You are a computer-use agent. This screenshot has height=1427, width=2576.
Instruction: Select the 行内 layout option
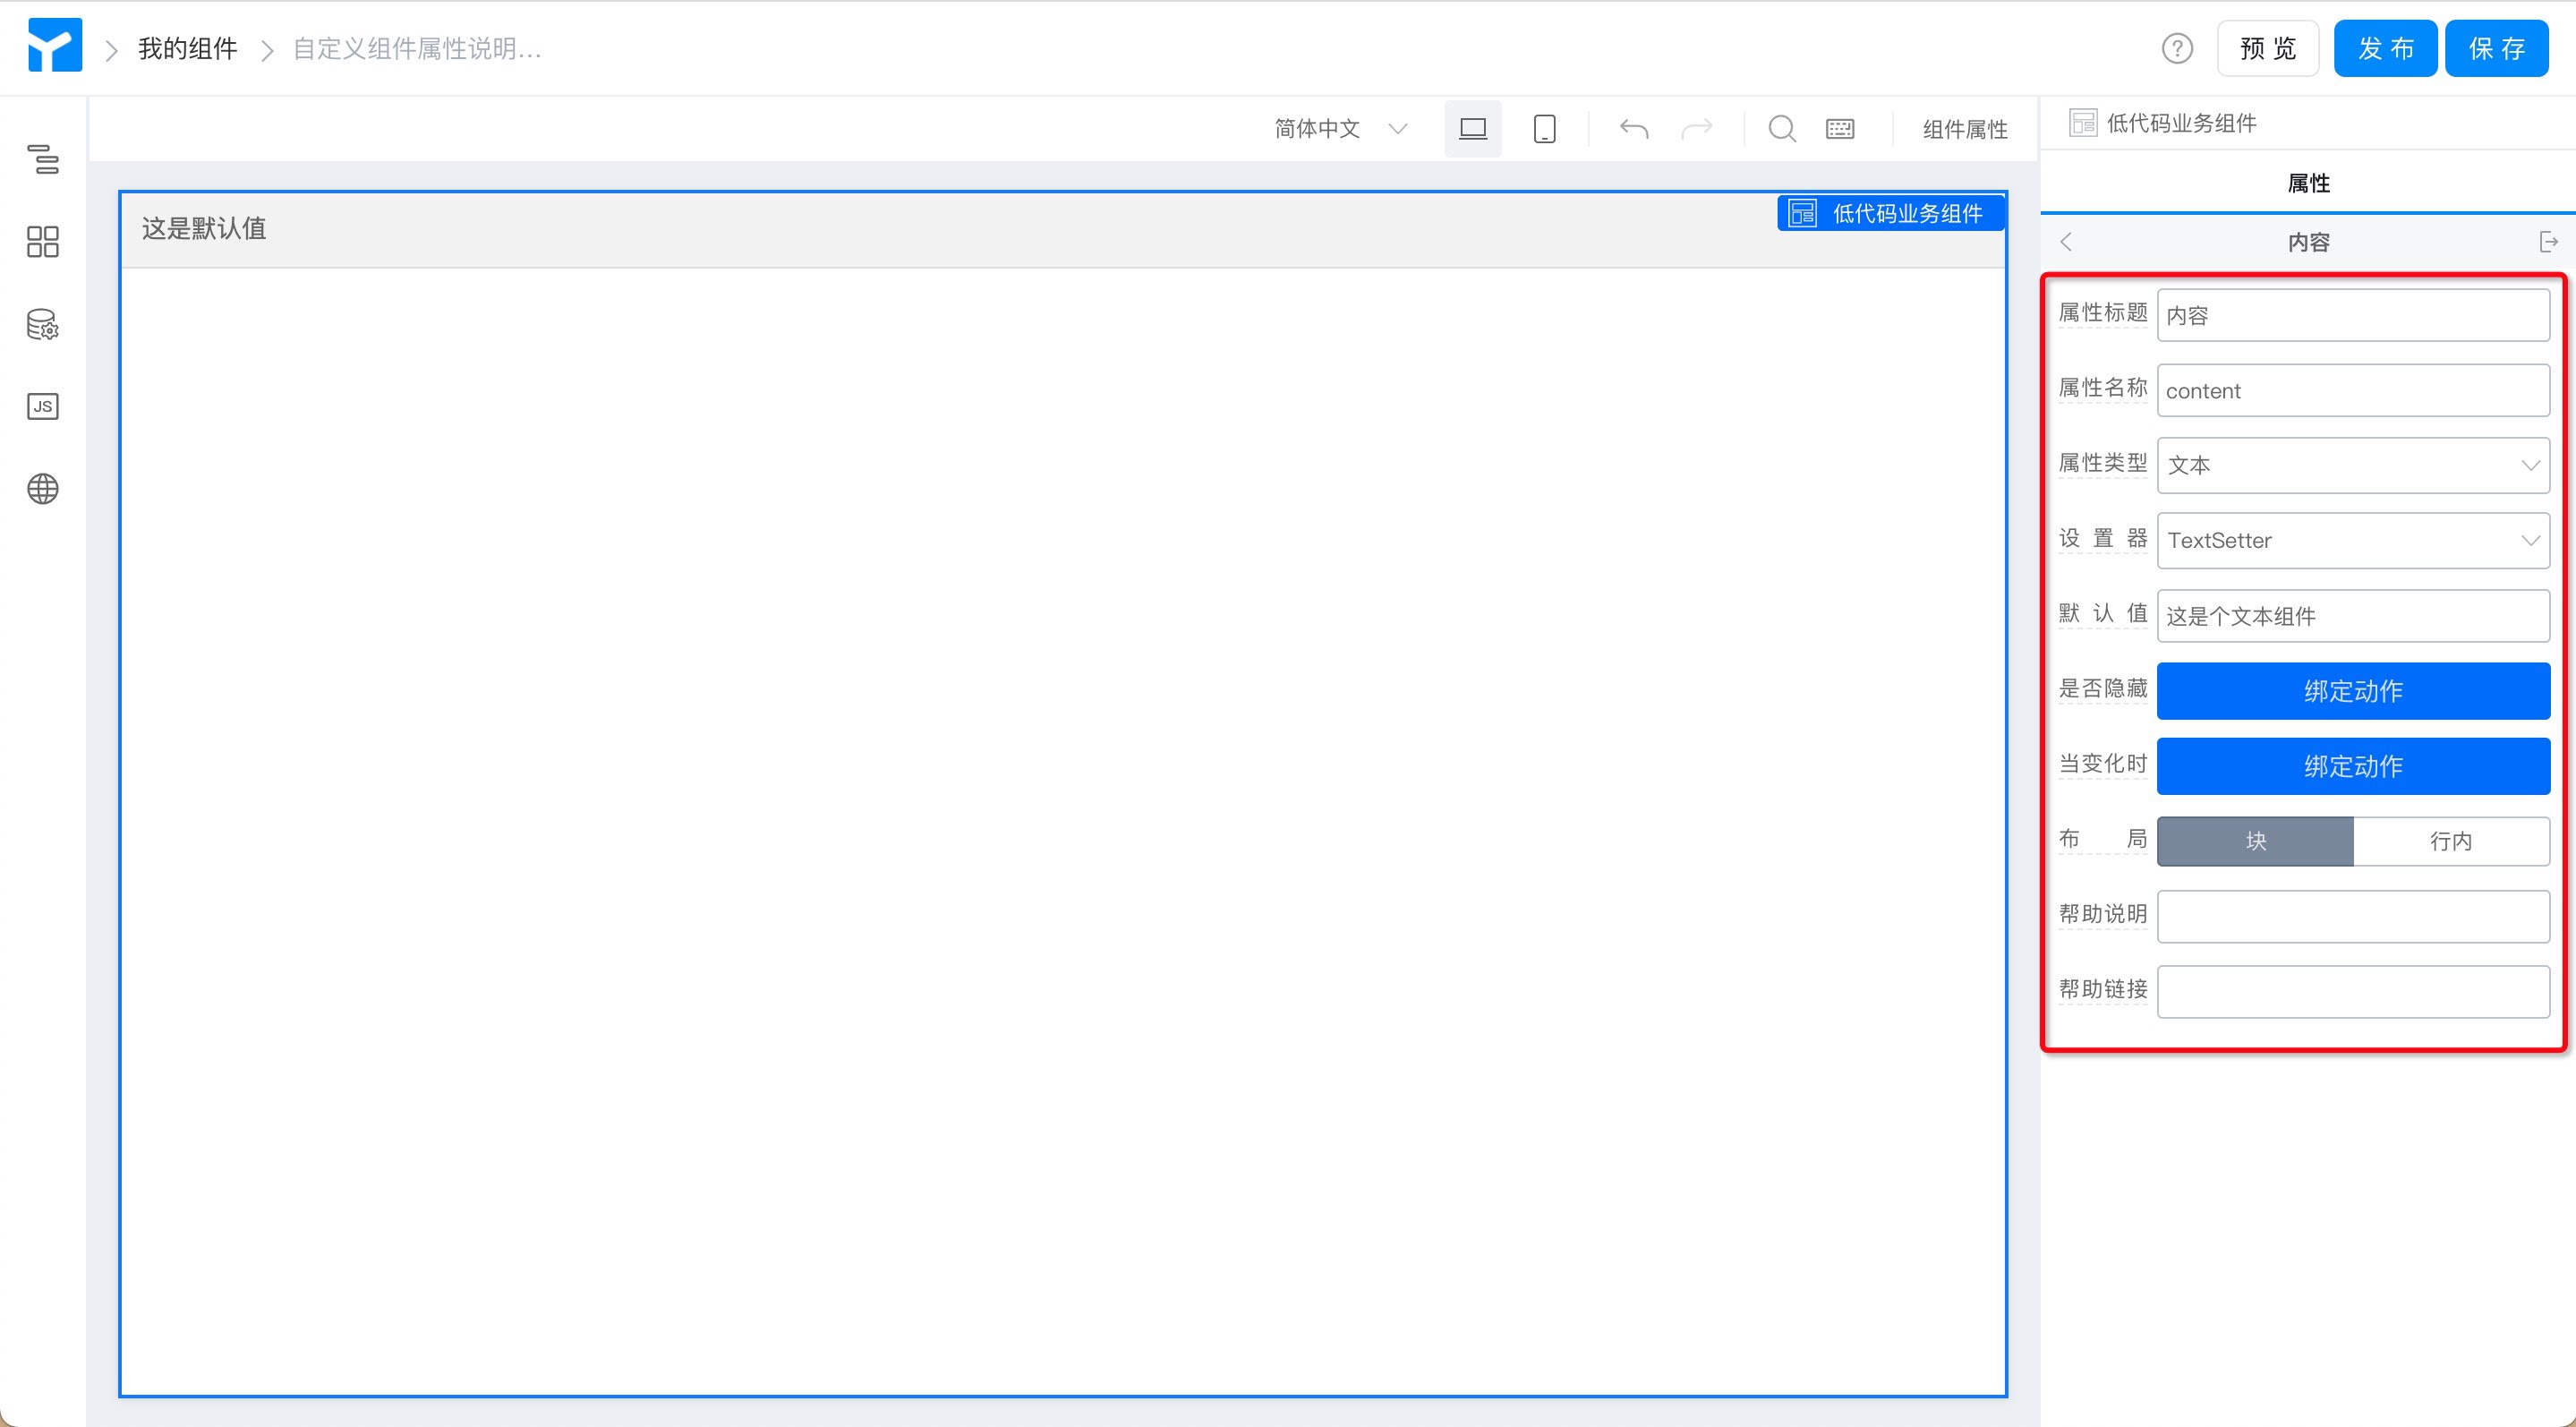coord(2451,841)
